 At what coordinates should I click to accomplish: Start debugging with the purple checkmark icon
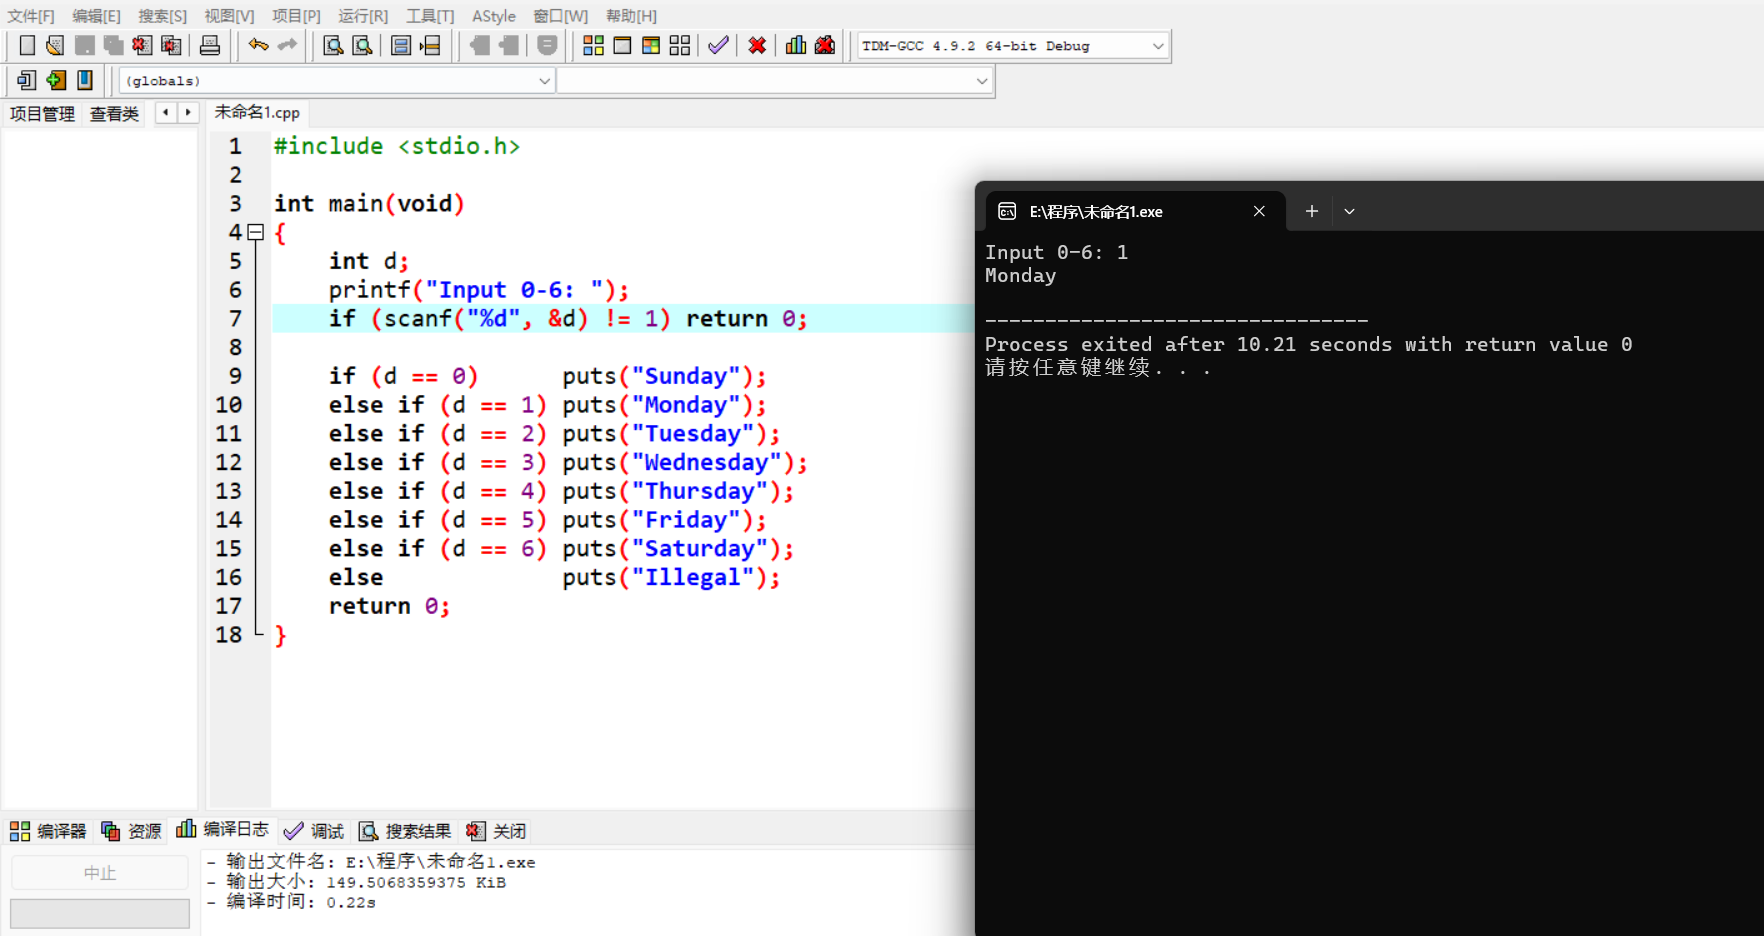point(718,45)
